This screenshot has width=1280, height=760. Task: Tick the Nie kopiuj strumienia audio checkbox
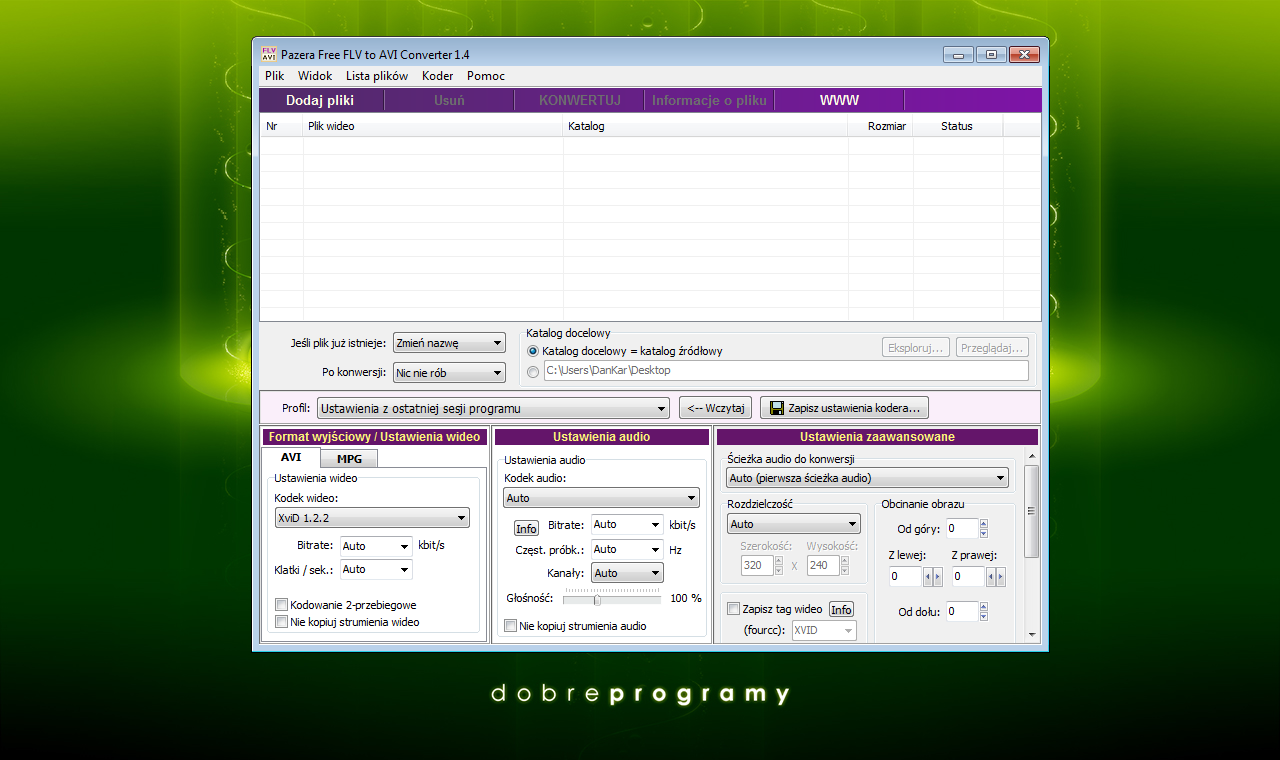511,626
